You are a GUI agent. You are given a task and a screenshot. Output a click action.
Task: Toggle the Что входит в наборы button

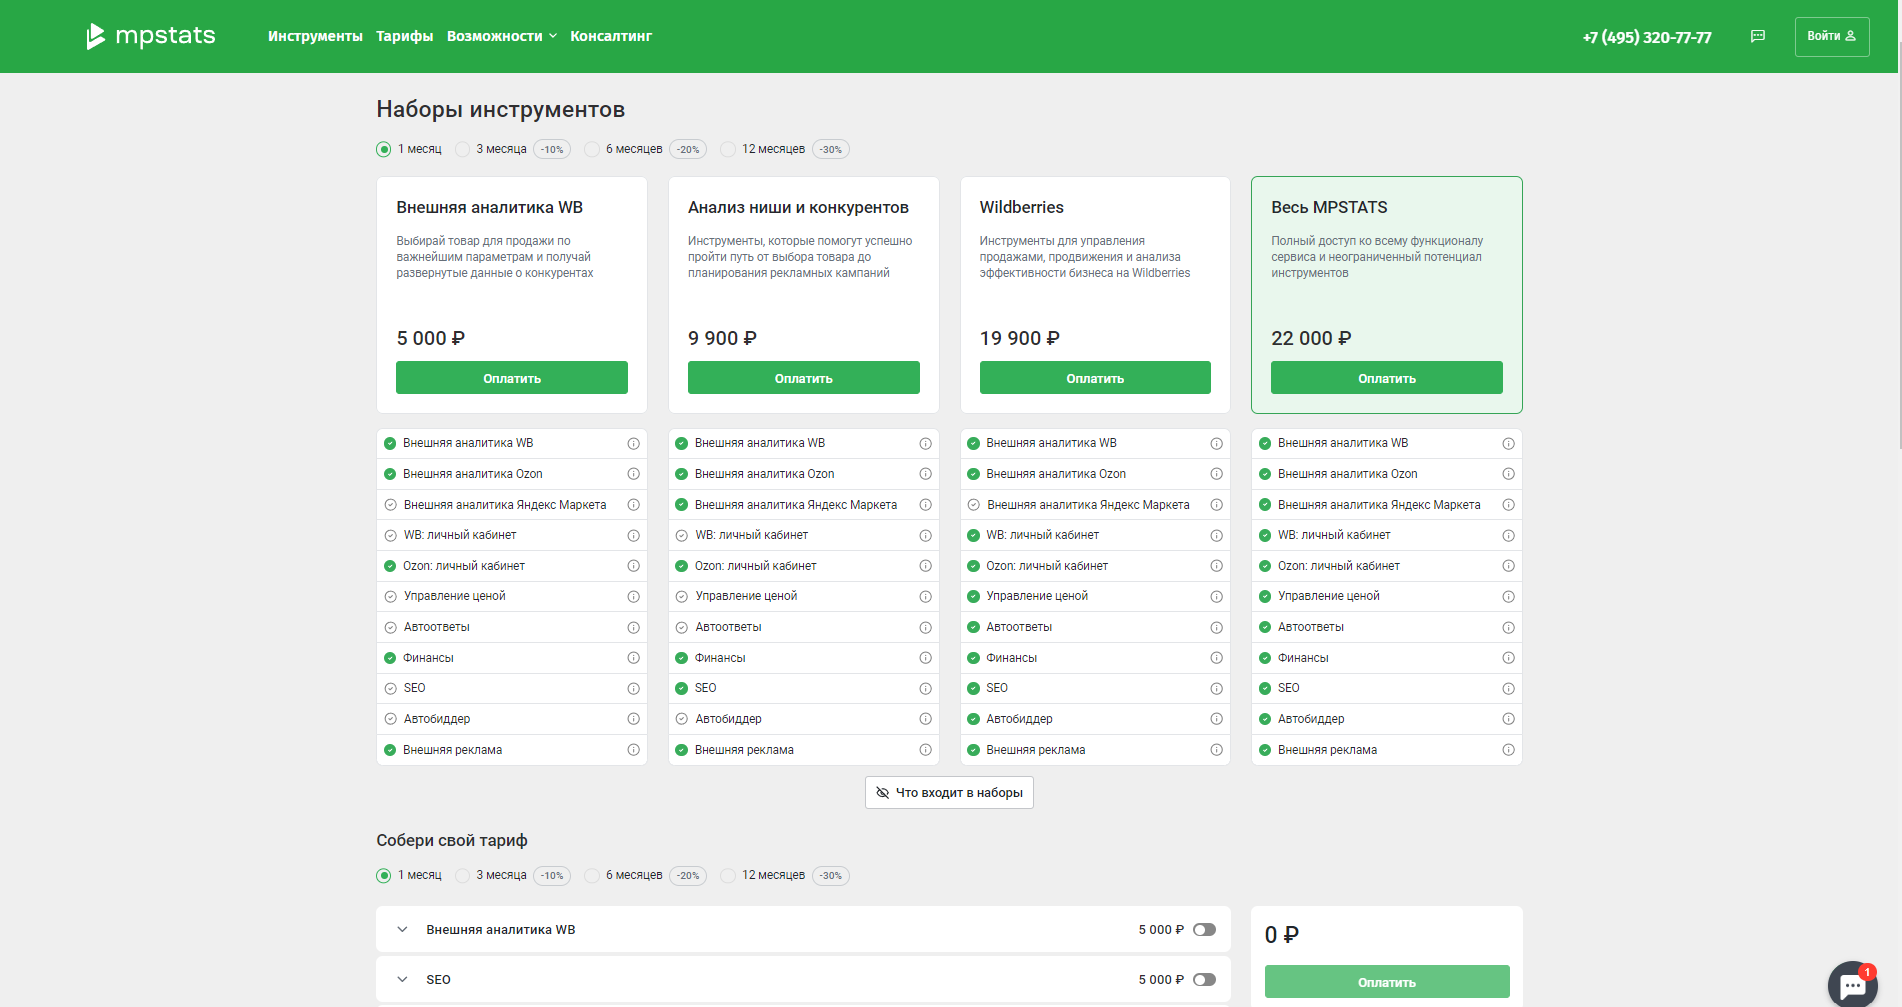[949, 793]
